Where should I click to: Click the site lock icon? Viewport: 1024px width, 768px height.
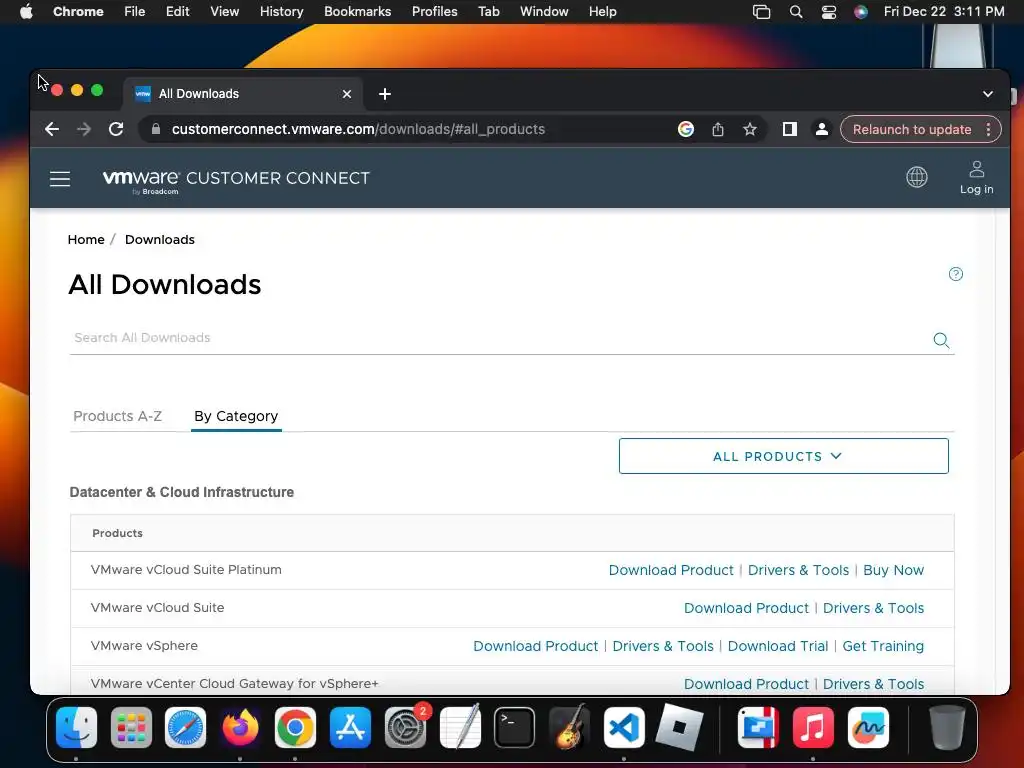155,129
